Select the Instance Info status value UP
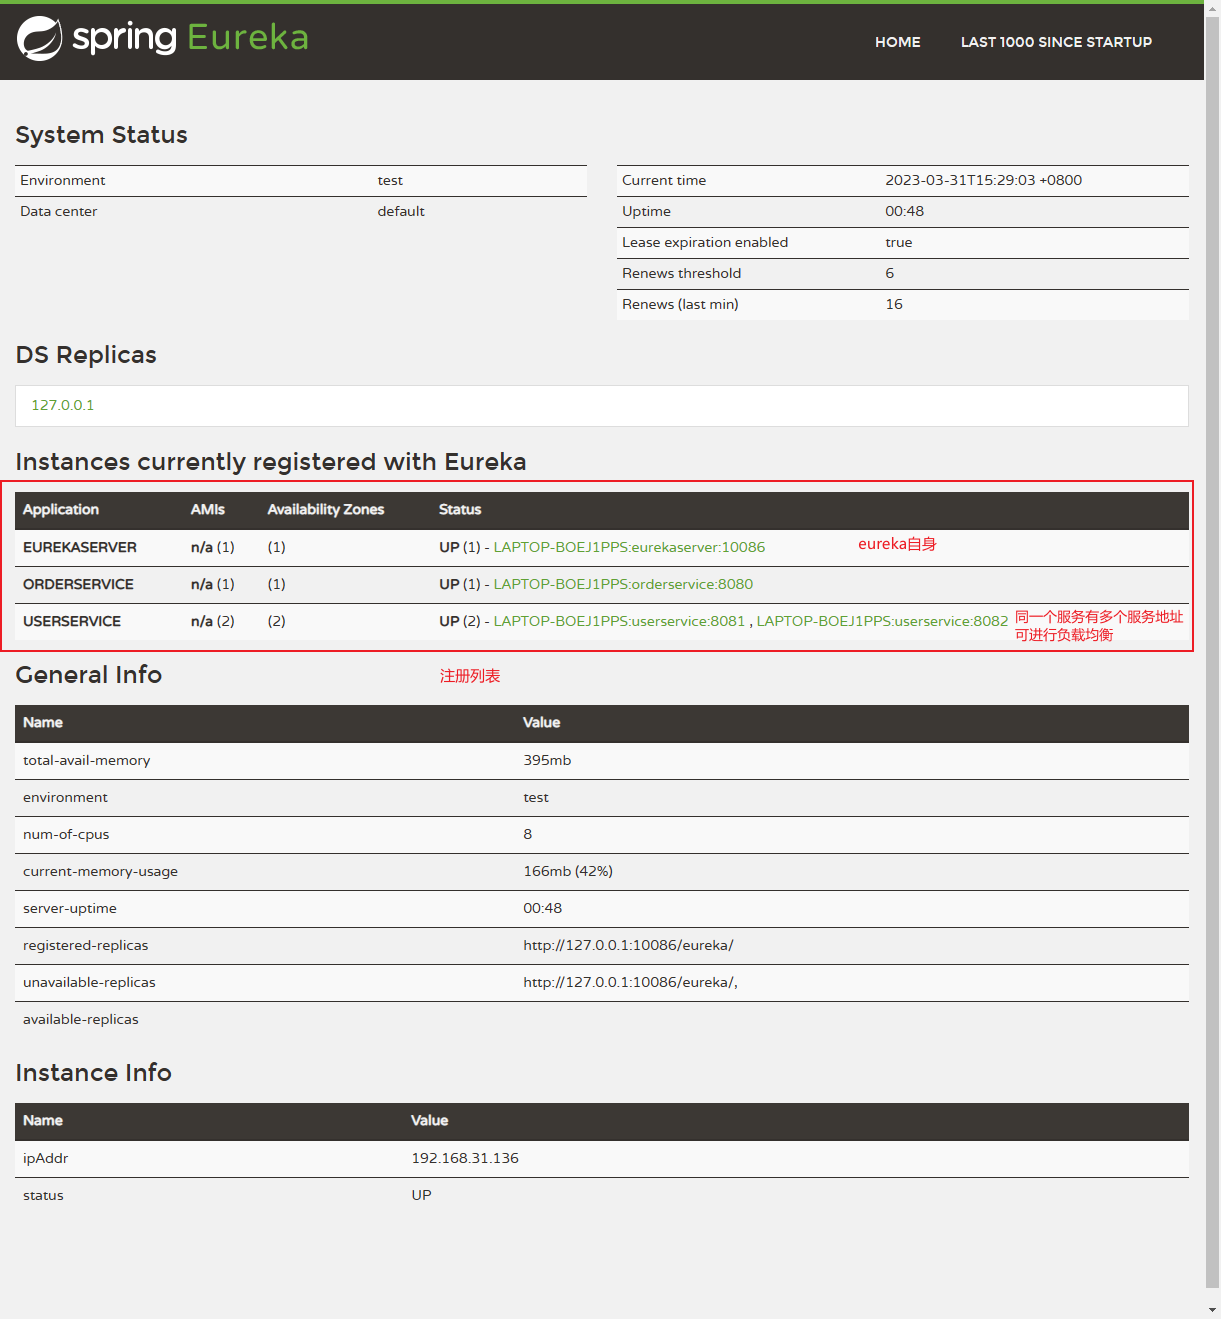 coord(421,1195)
